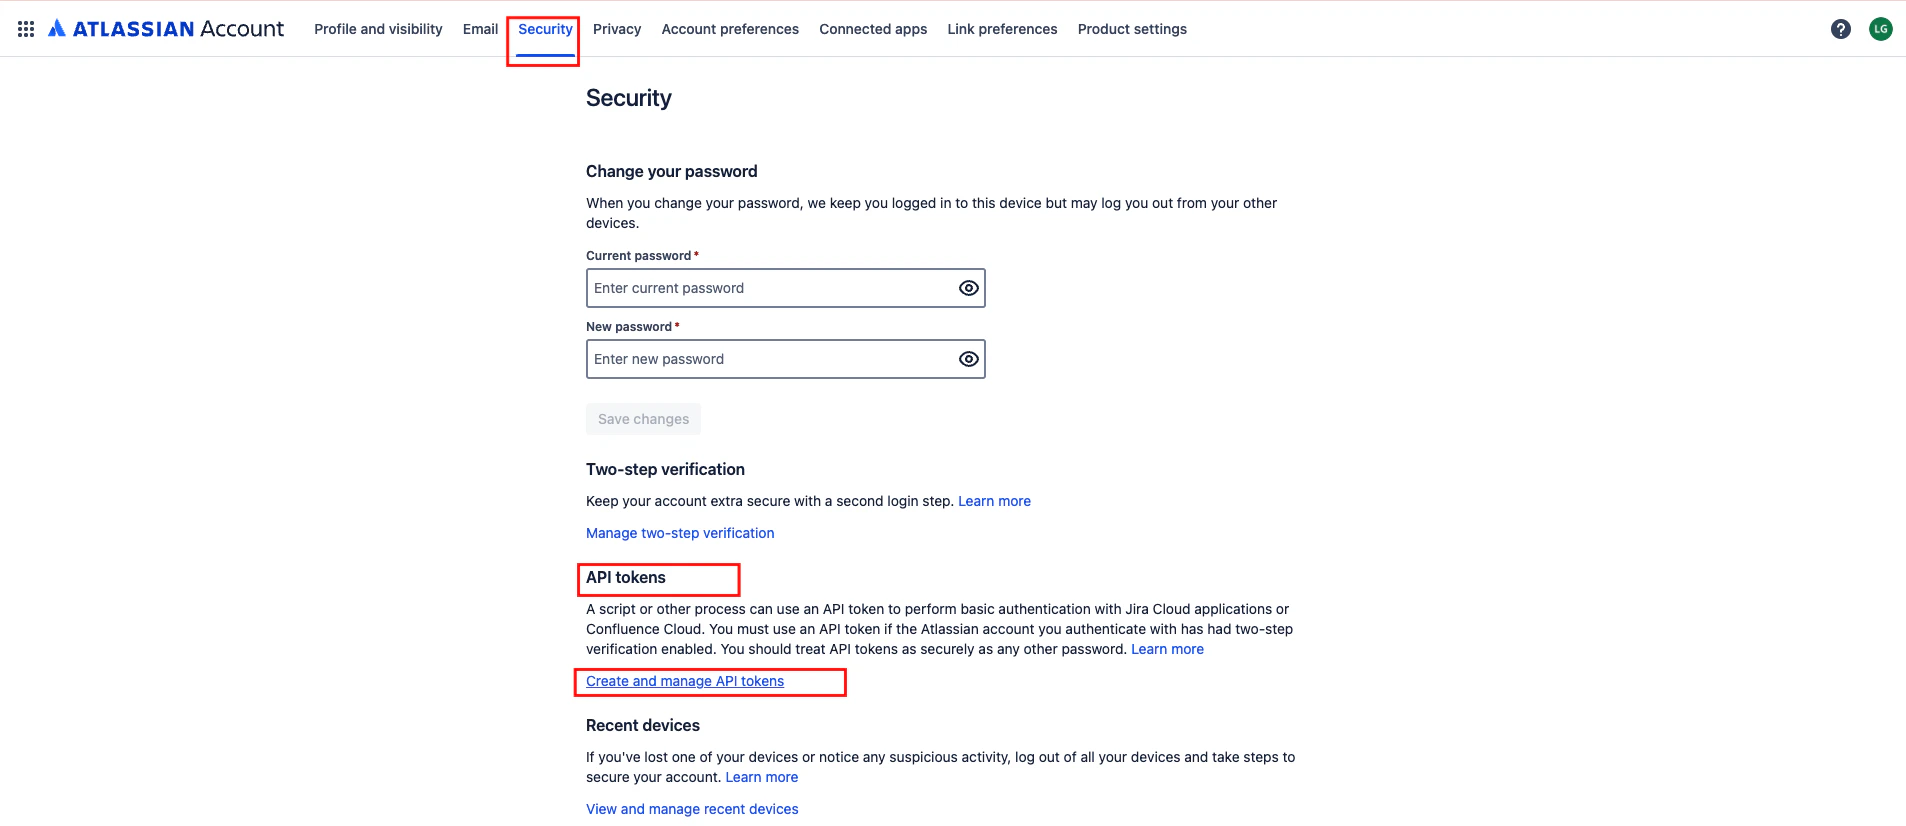Visit the Link preferences tab
This screenshot has width=1906, height=826.
coord(1001,29)
